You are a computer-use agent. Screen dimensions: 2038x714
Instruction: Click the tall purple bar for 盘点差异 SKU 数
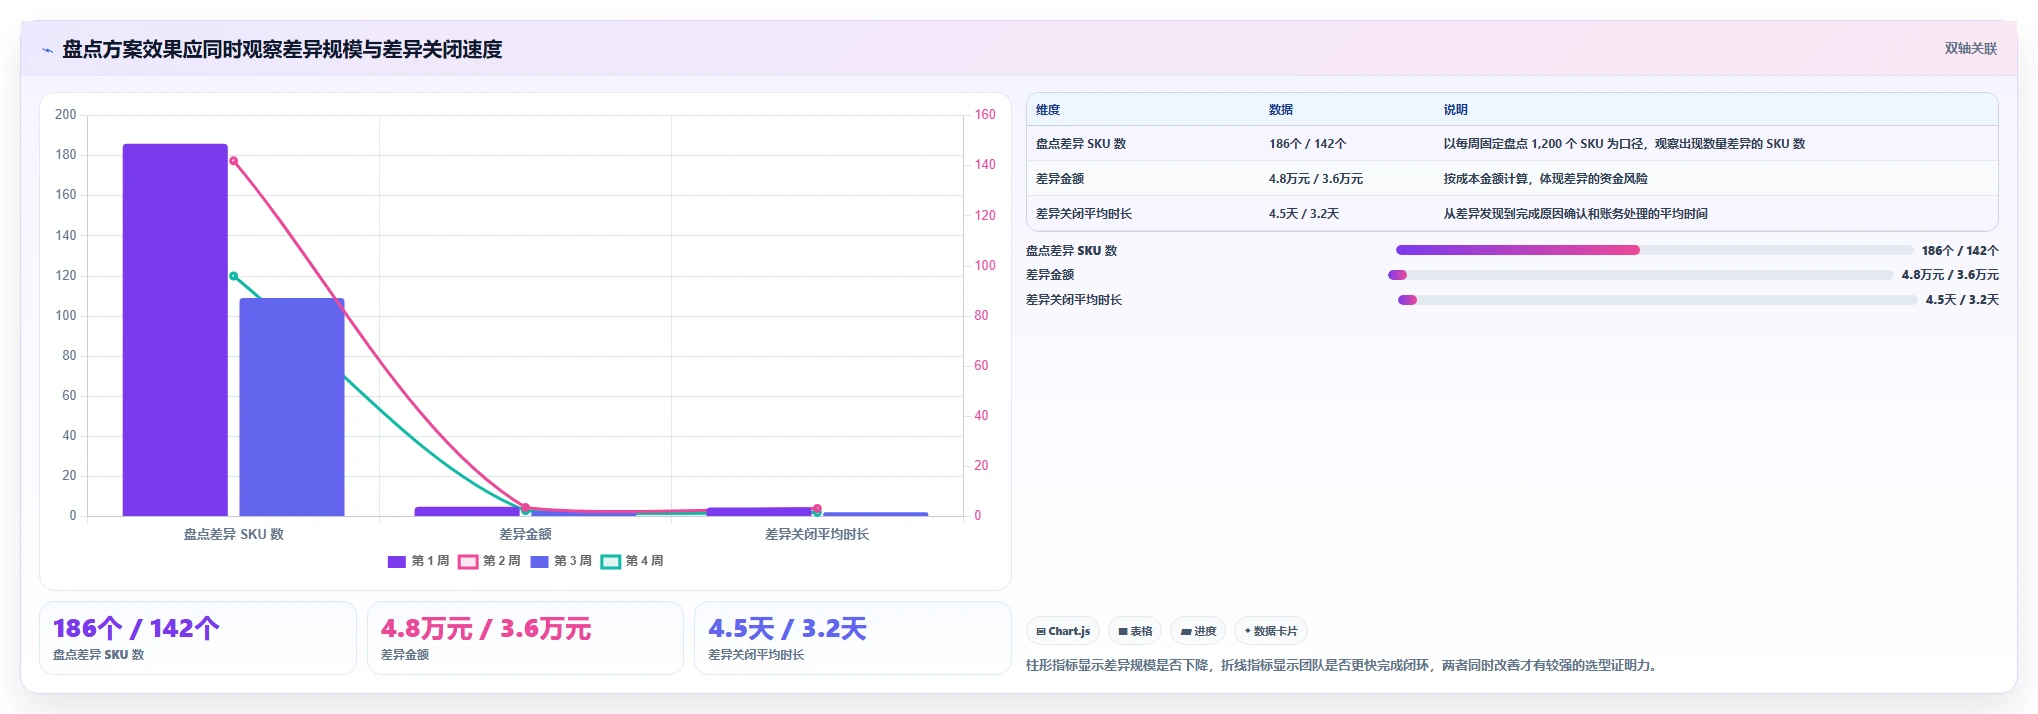tap(175, 330)
